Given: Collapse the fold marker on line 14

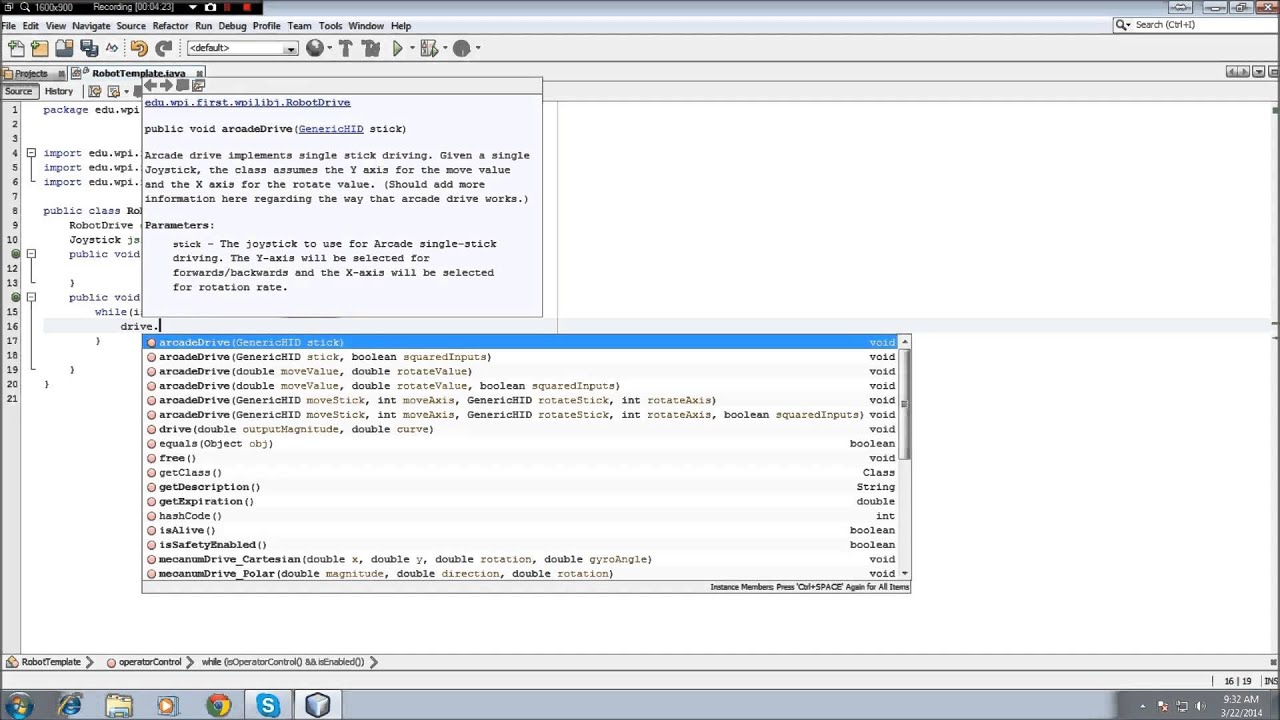Looking at the screenshot, I should pos(31,297).
